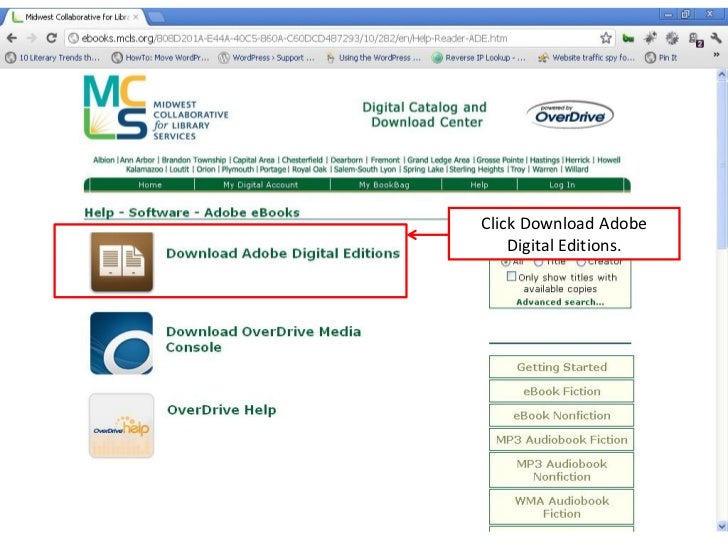Screen dimensions: 728x546
Task: Click the MCLS logo
Action: tap(156, 108)
